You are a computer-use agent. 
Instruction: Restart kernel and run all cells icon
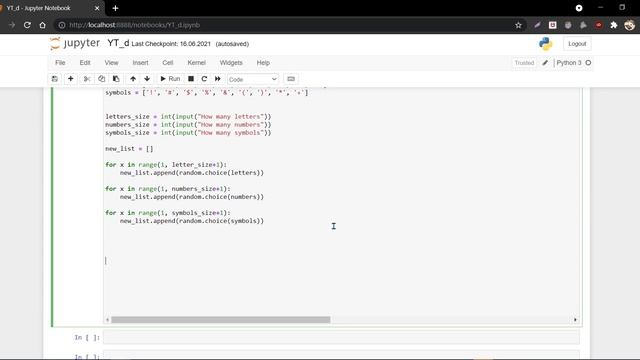pos(218,79)
